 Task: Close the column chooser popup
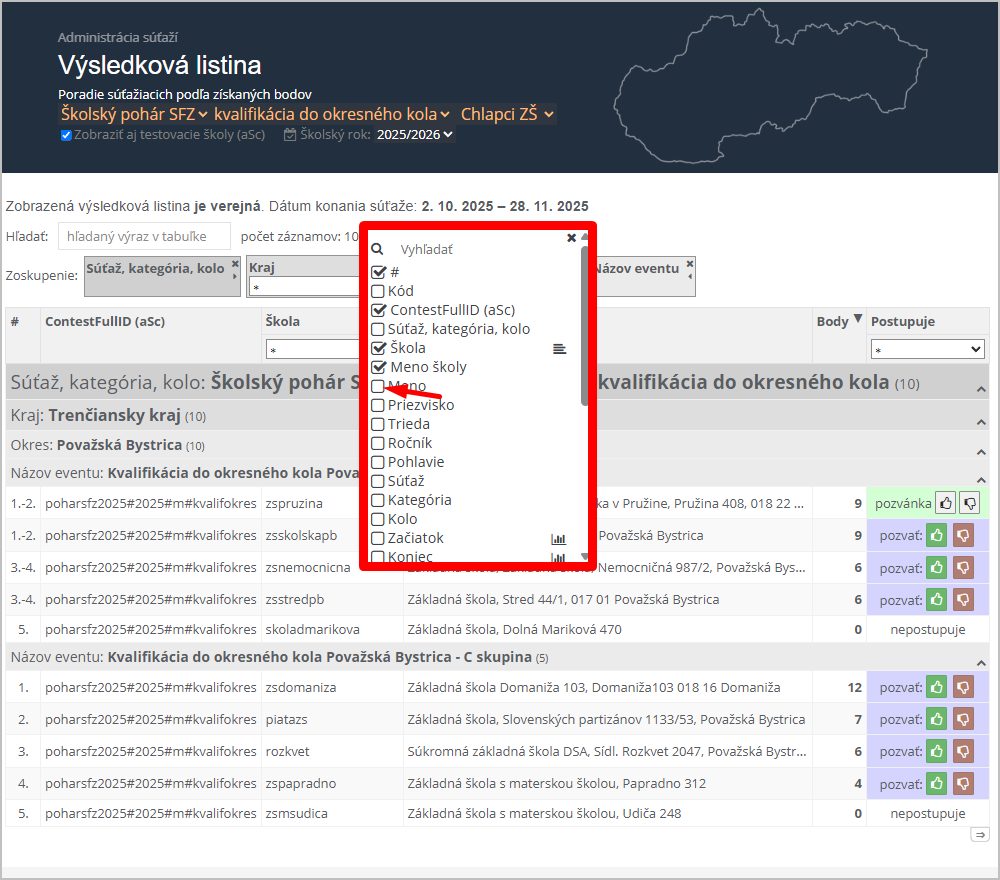(571, 238)
